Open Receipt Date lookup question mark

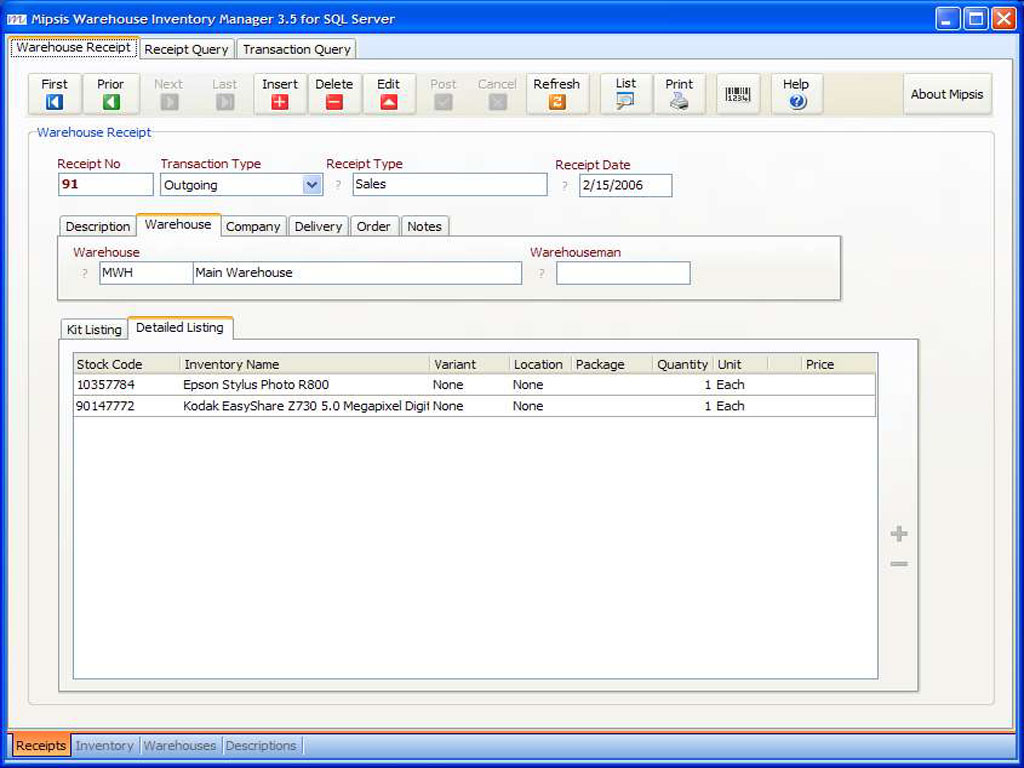[565, 186]
